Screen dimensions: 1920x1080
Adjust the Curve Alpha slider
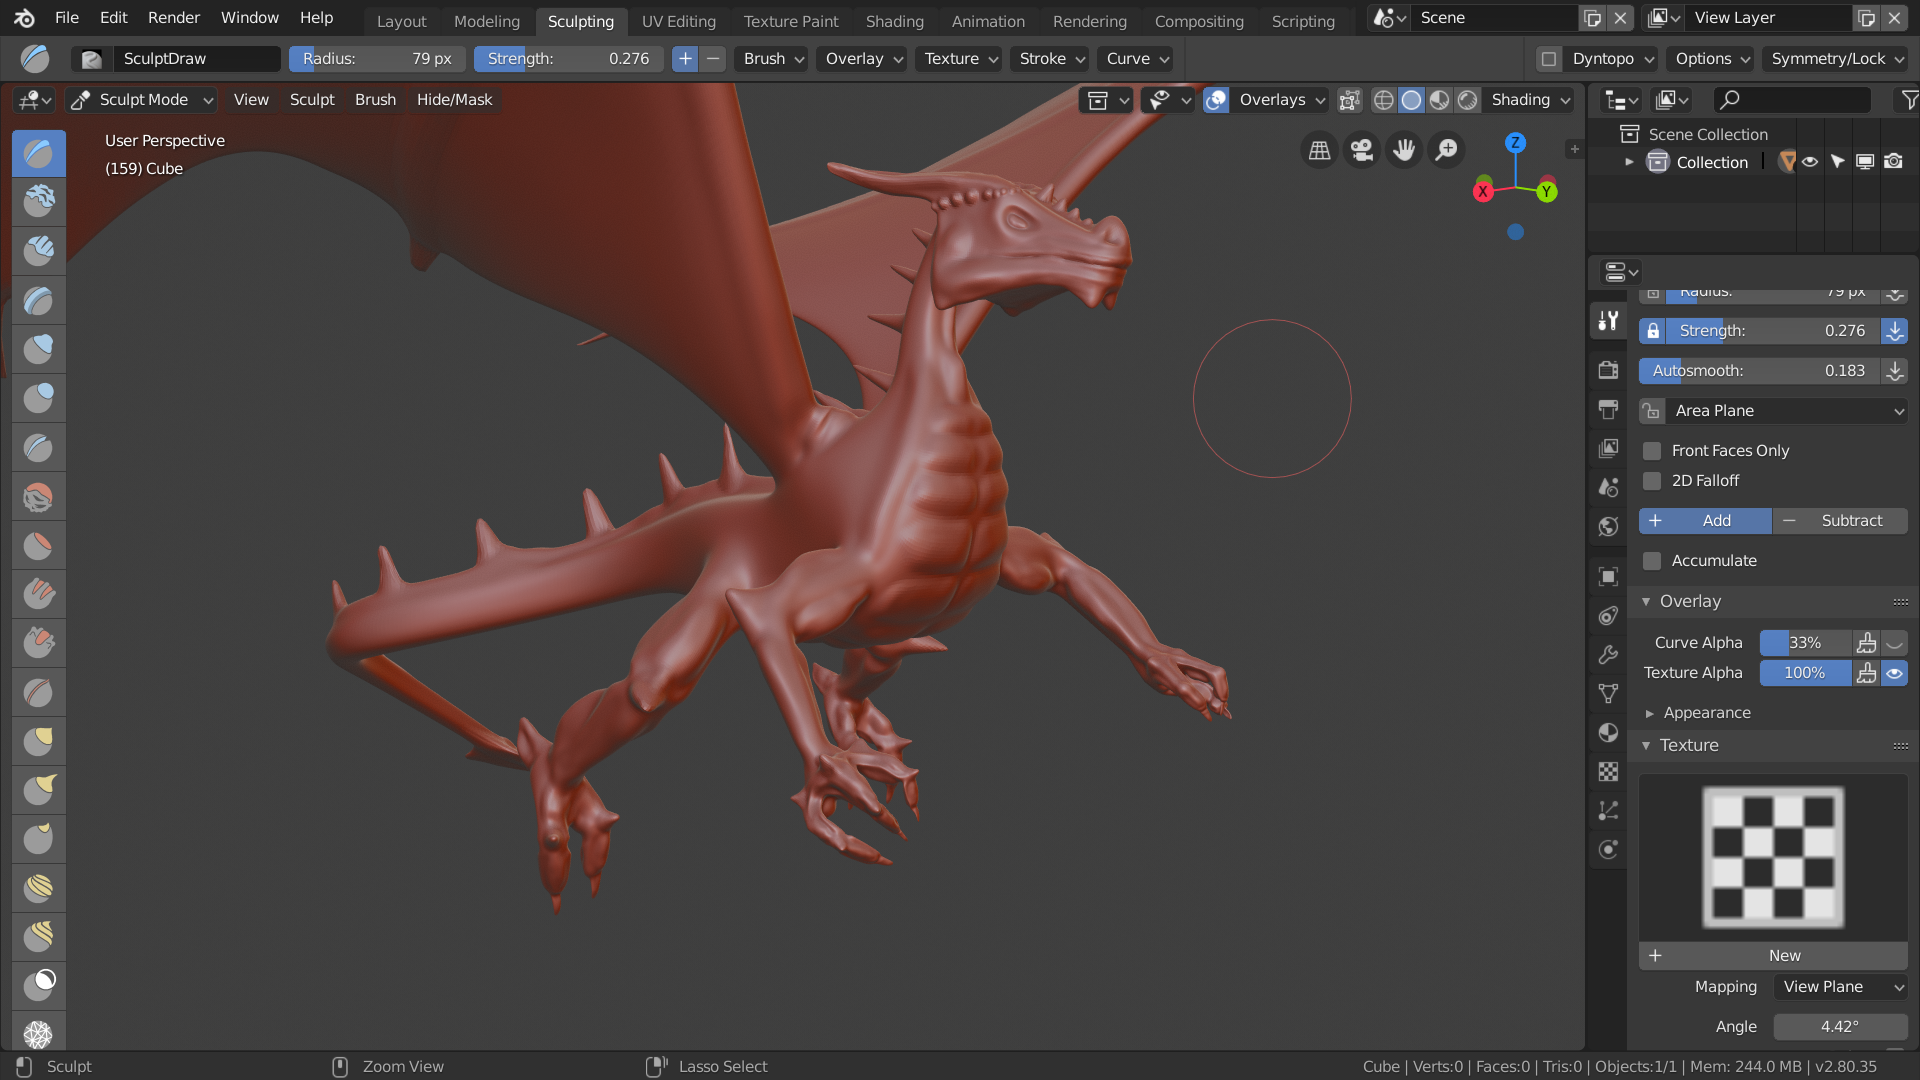pos(1805,643)
